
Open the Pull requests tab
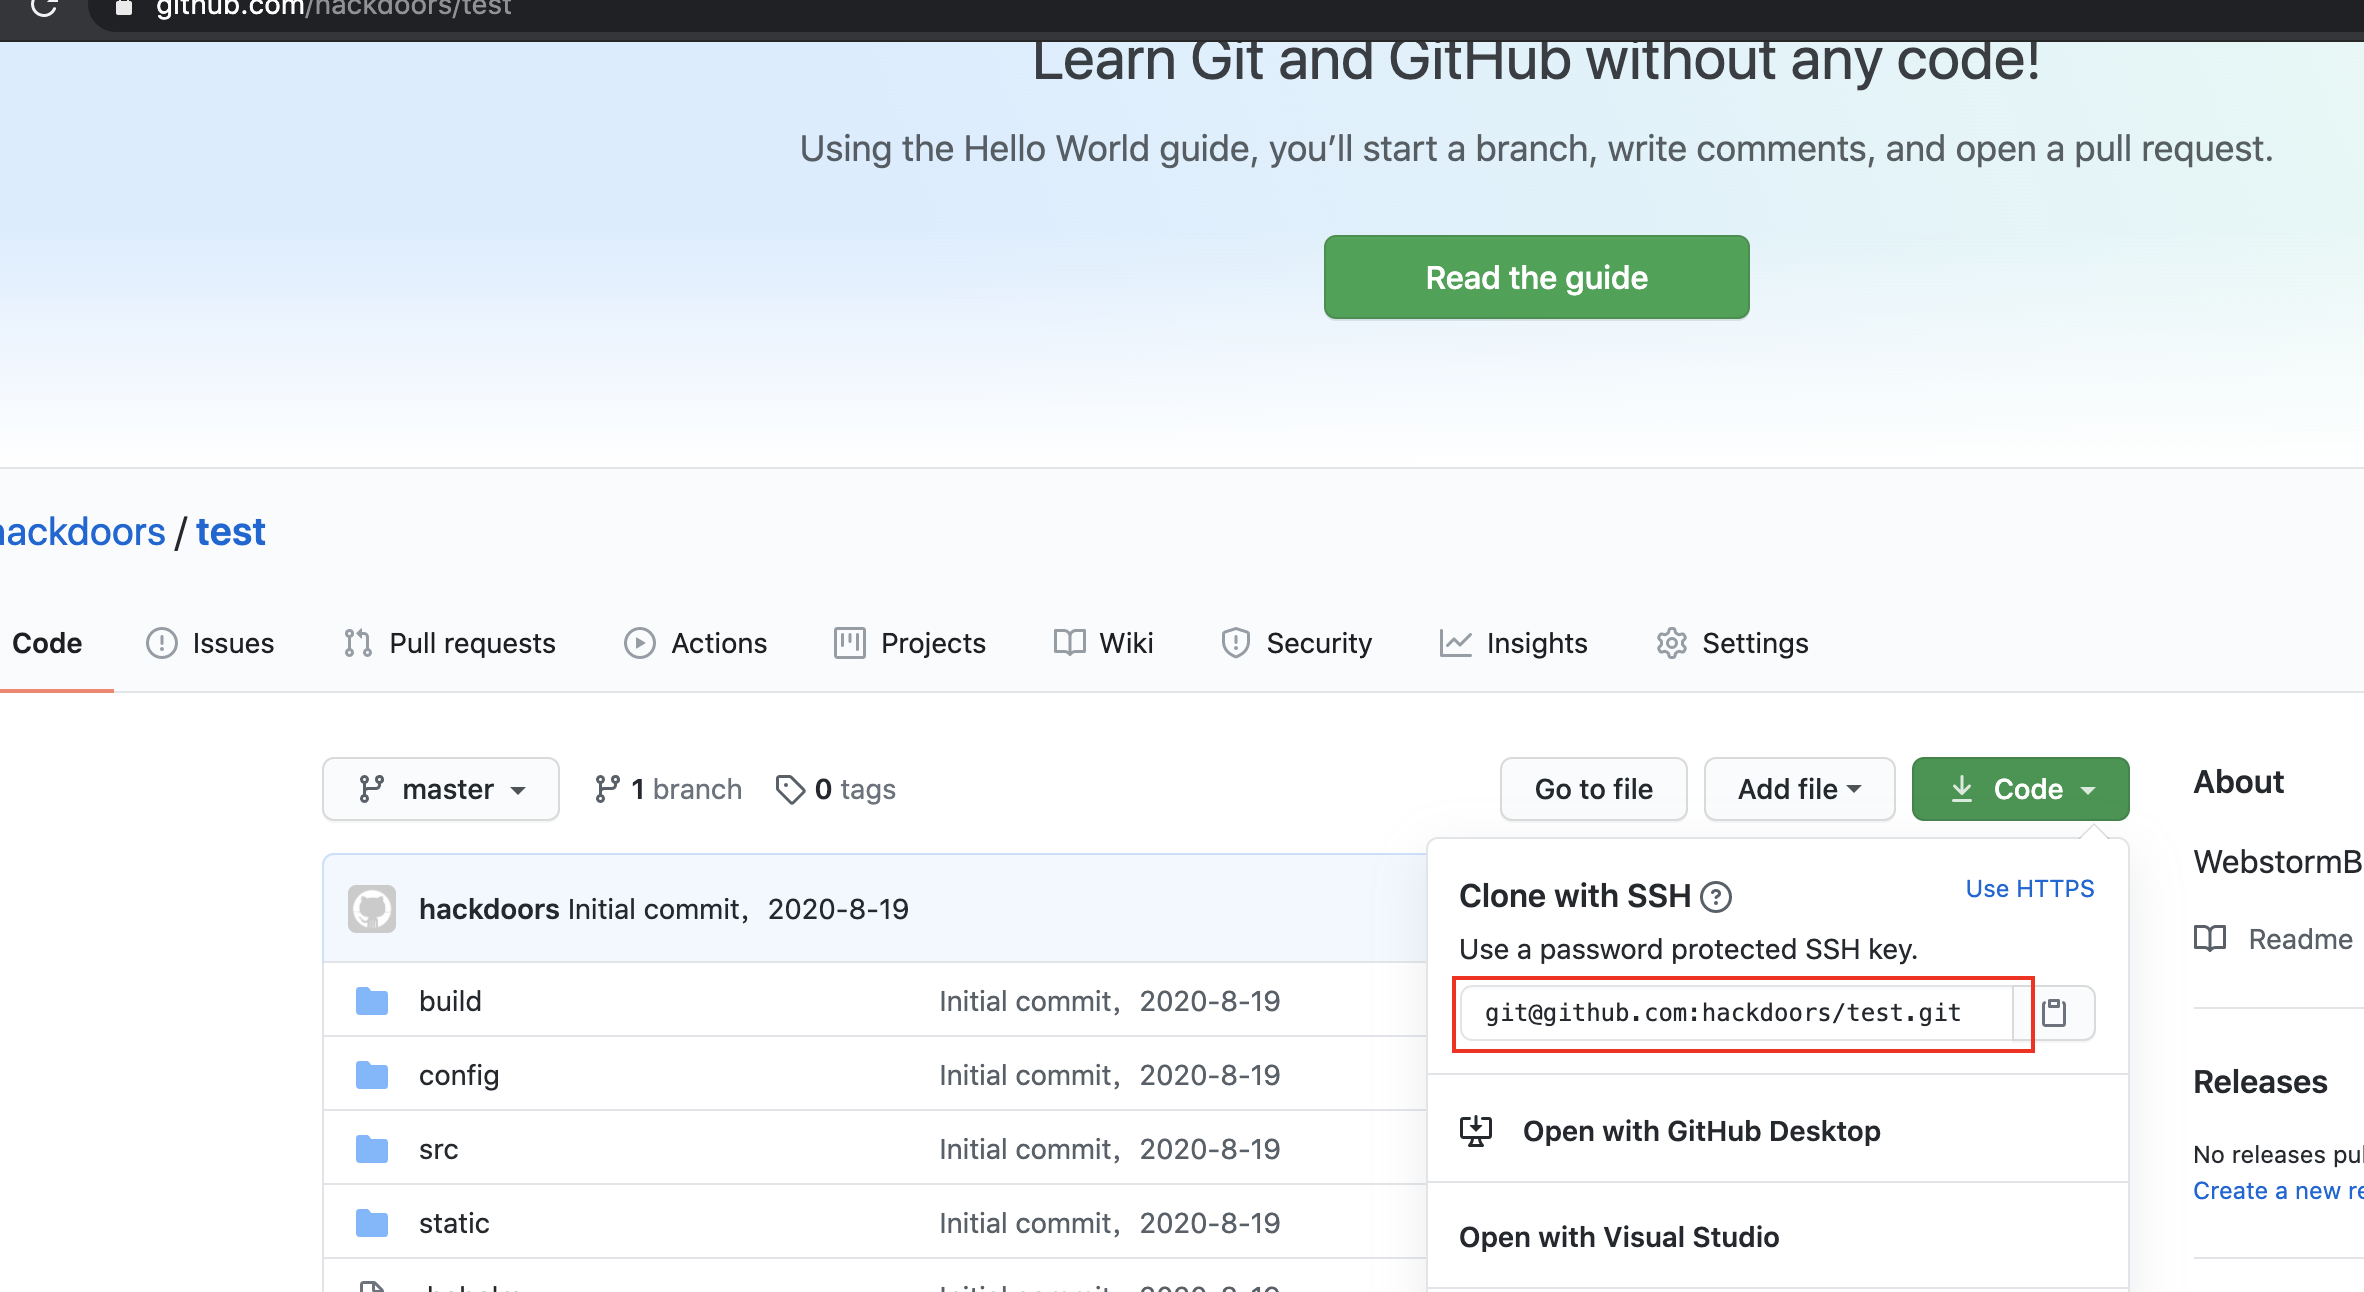pos(449,643)
